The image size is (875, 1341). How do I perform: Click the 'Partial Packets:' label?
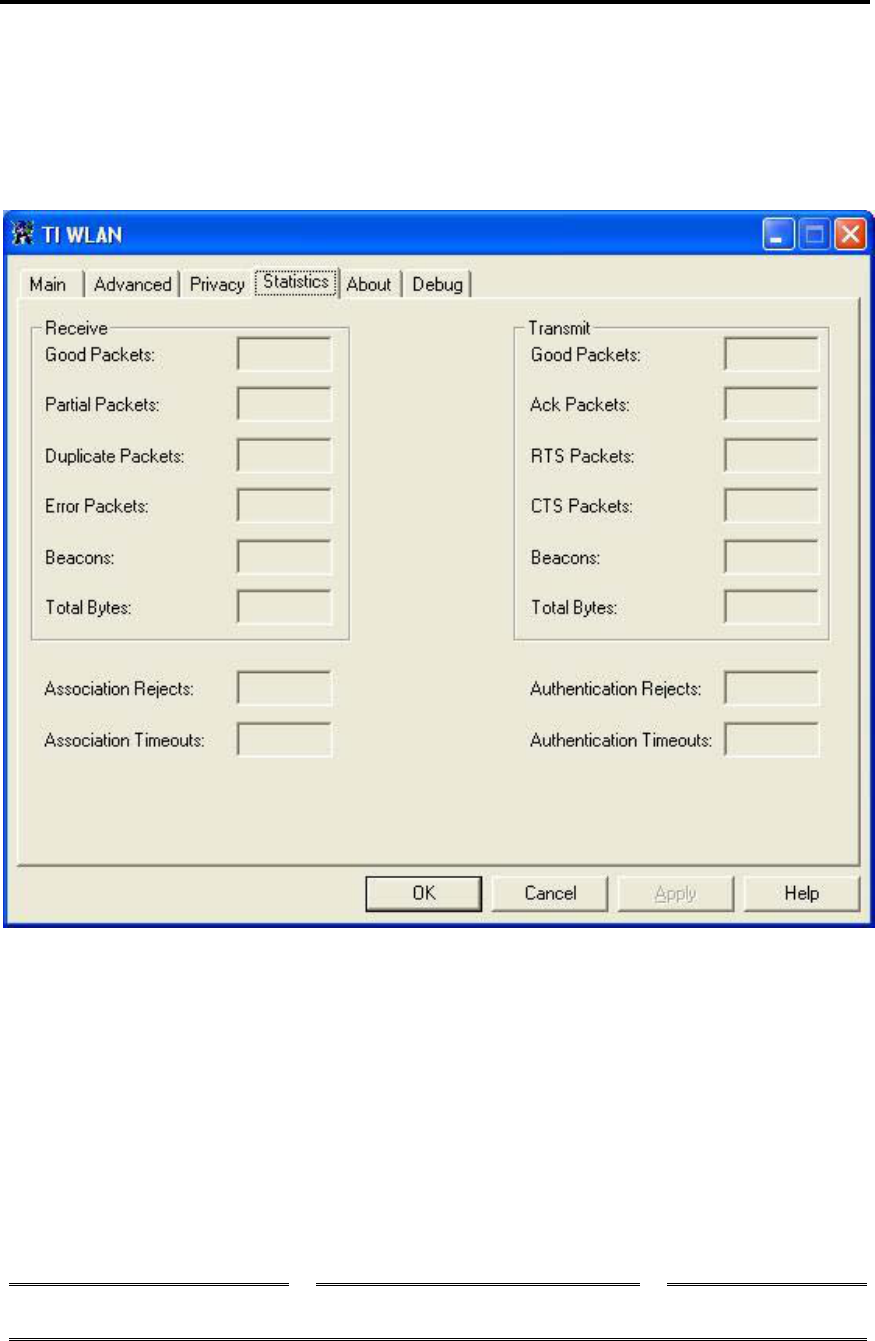point(102,405)
